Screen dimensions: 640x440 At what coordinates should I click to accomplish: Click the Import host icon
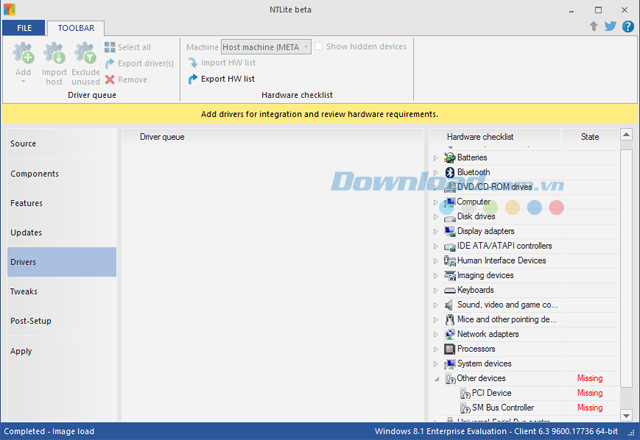[54, 54]
